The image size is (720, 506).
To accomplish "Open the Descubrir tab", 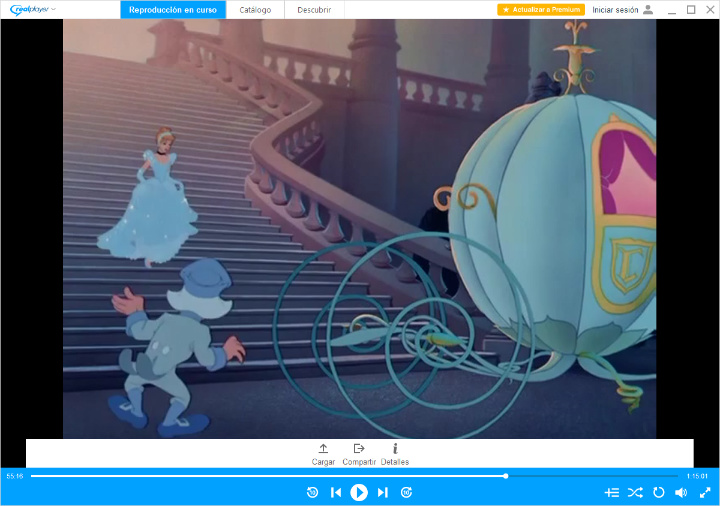I will pyautogui.click(x=314, y=10).
